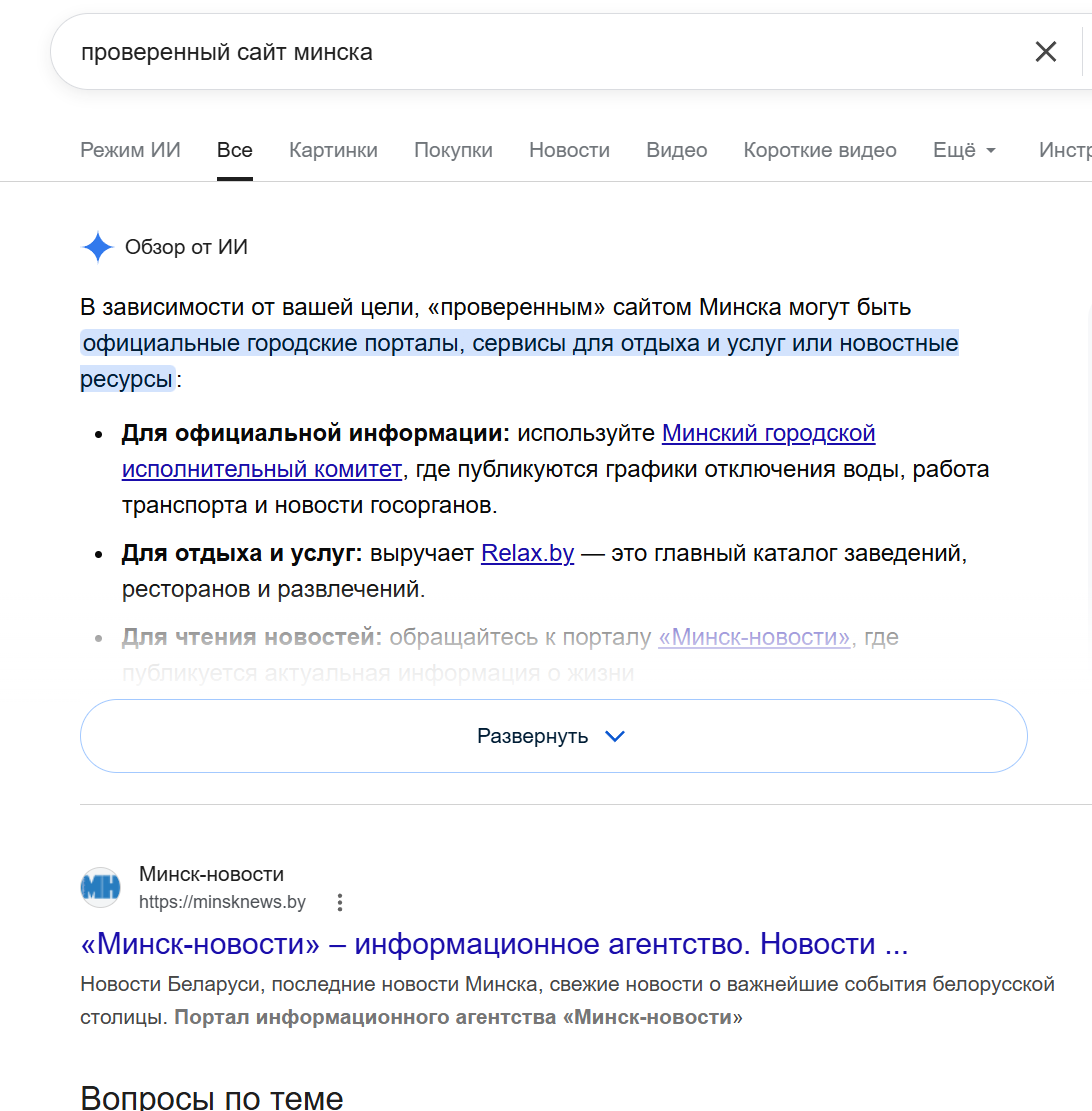Click the blue AI overview sparkle icon

tap(98, 247)
